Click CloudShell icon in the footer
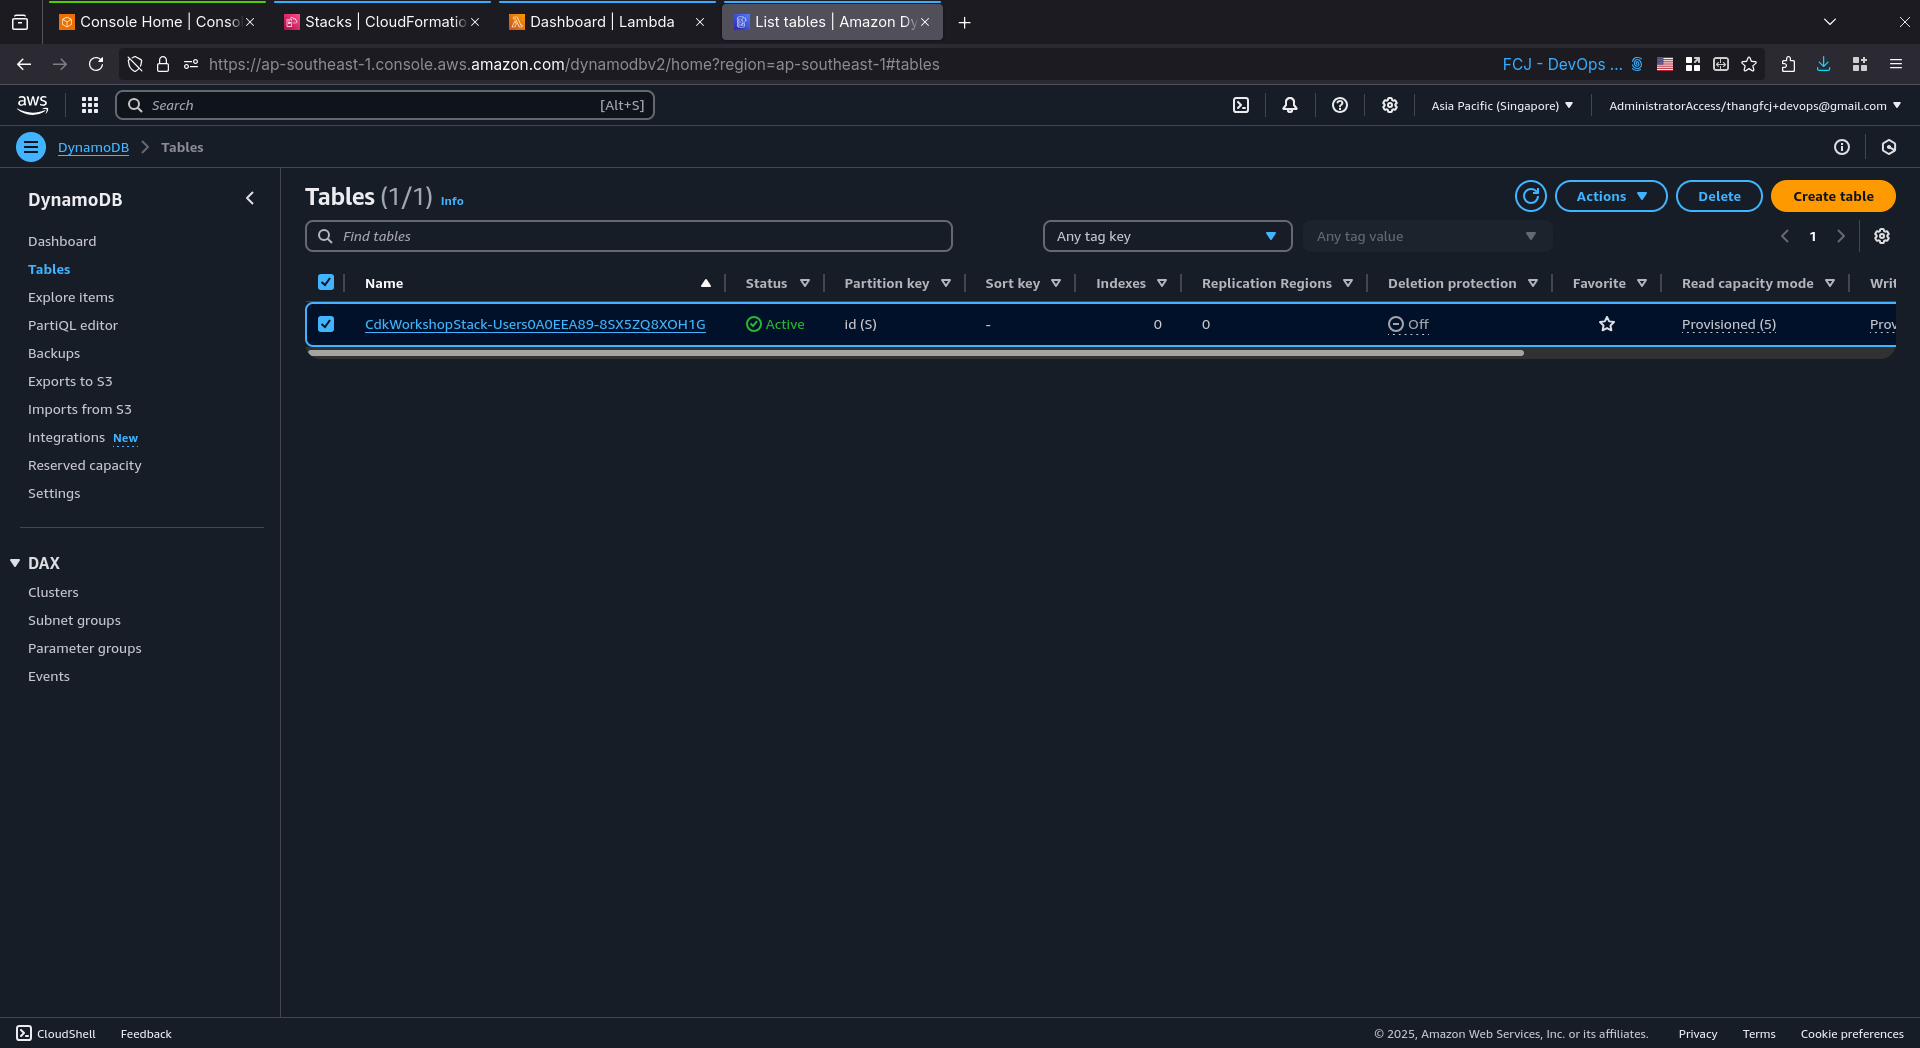The width and height of the screenshot is (1920, 1048). click(x=24, y=1033)
